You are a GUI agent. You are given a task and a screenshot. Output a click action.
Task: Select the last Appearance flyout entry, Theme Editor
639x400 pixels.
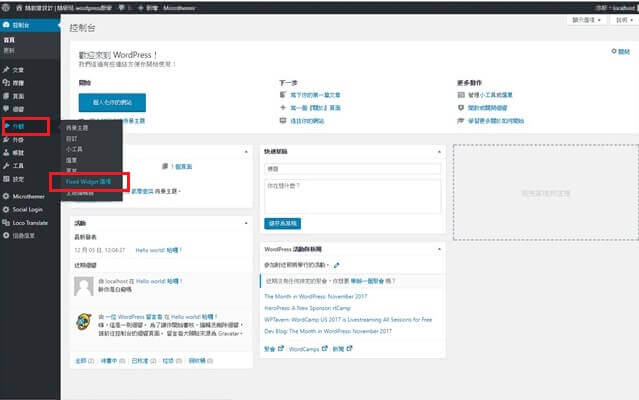point(80,193)
